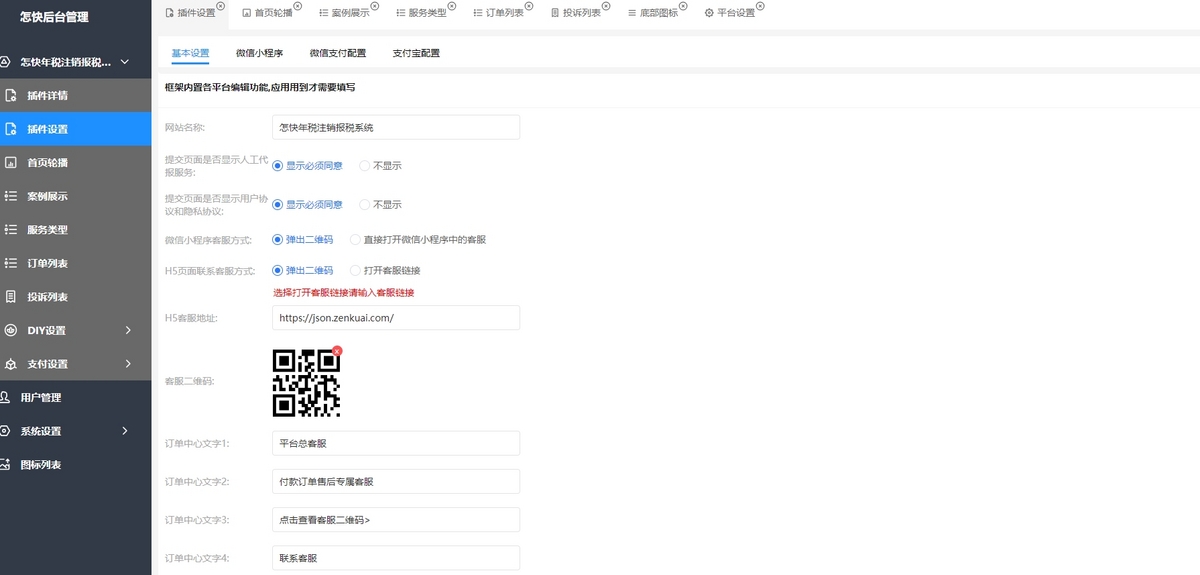Click the 服务类型 sidebar list icon
The height and width of the screenshot is (575, 1200).
tap(11, 230)
